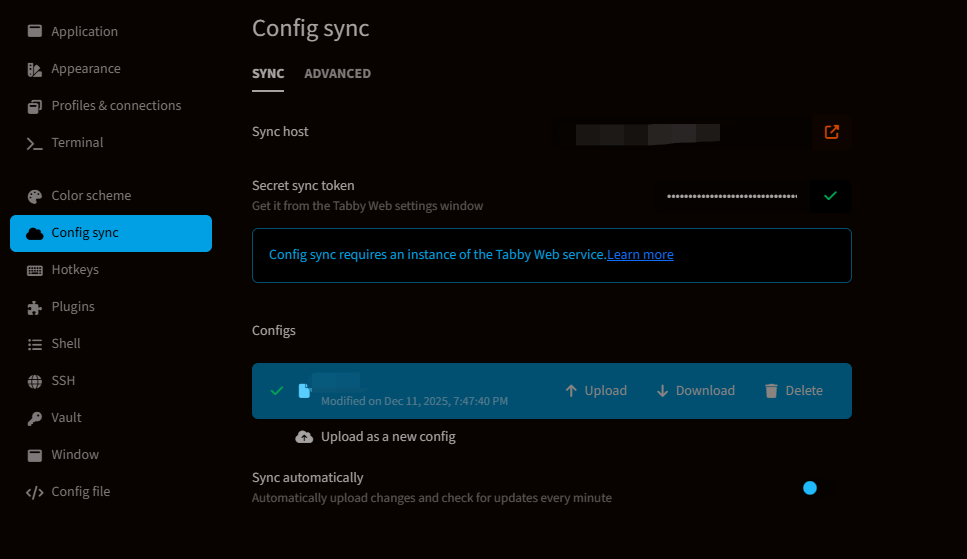Open Color scheme settings via palette icon

click(35, 196)
